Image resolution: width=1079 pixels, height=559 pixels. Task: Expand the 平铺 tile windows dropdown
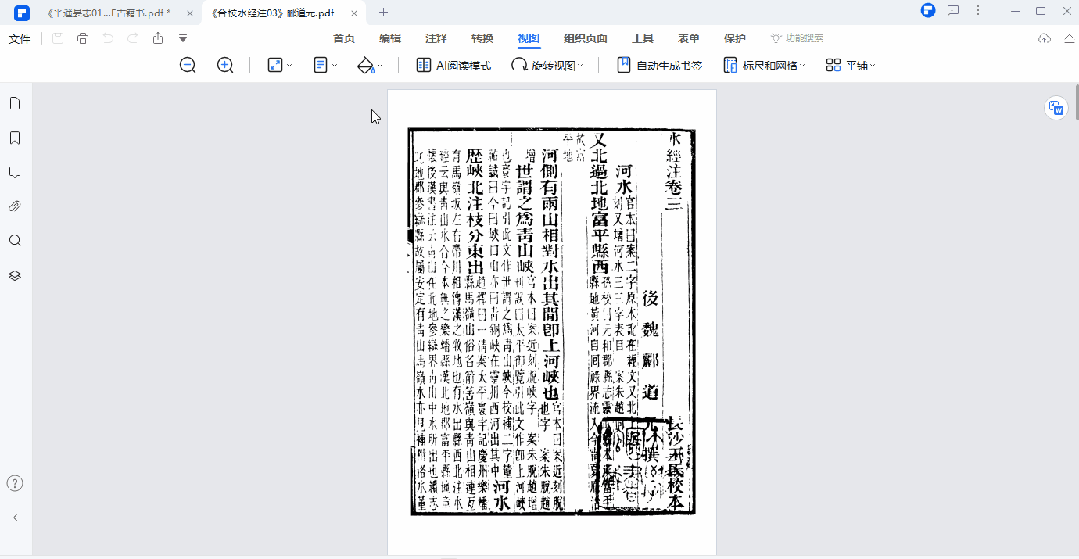click(850, 65)
